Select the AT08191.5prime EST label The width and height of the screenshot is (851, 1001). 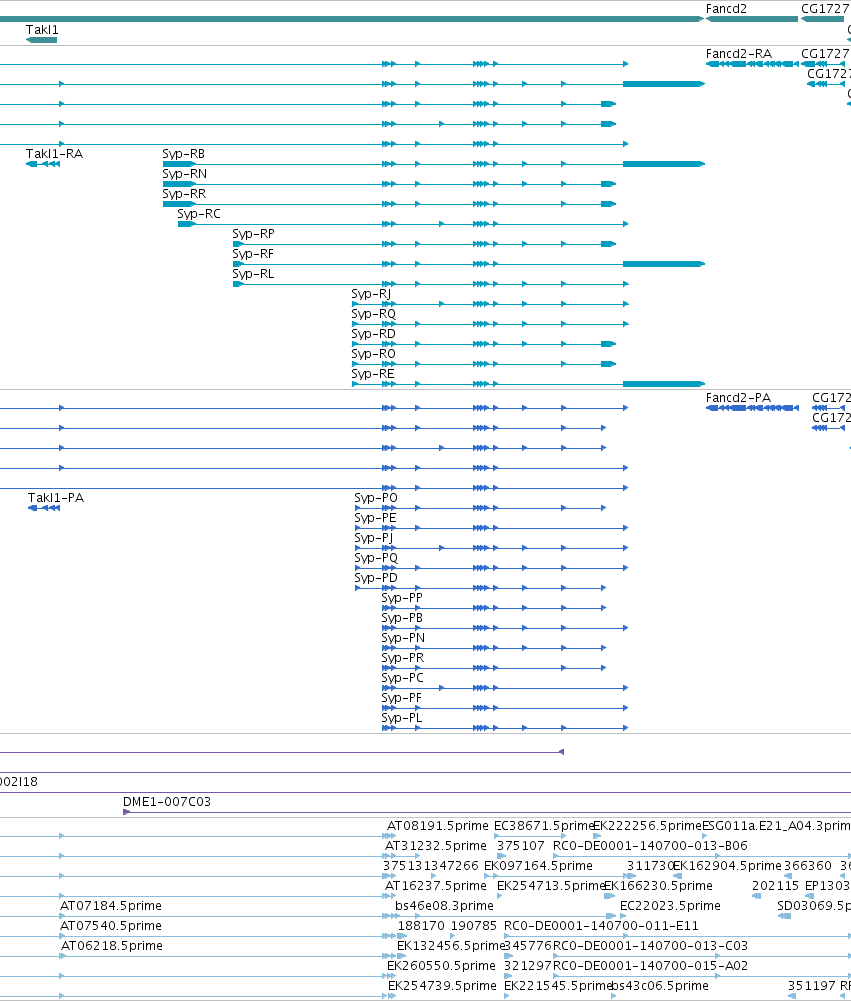coord(438,826)
